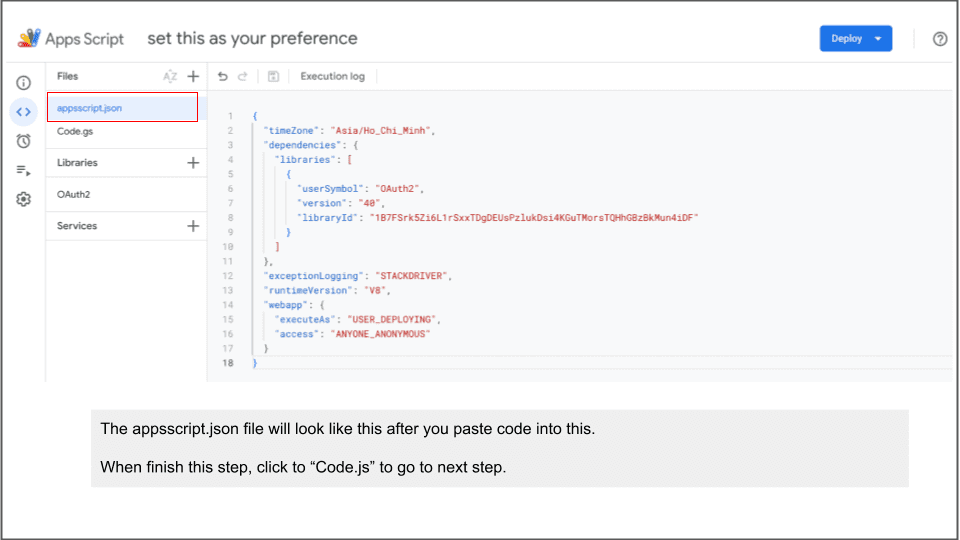
Task: Click the Save project disk icon
Action: click(273, 76)
